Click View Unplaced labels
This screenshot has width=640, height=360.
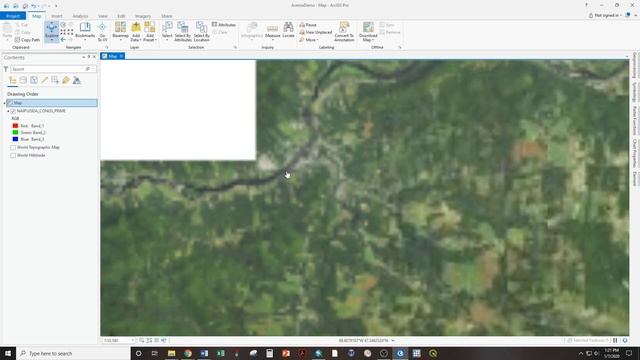pyautogui.click(x=316, y=32)
